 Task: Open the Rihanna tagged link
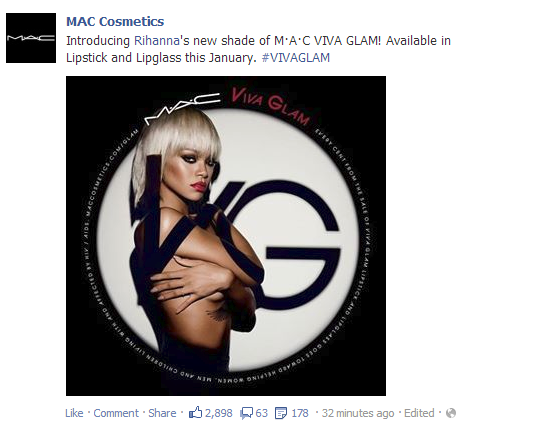click(157, 41)
